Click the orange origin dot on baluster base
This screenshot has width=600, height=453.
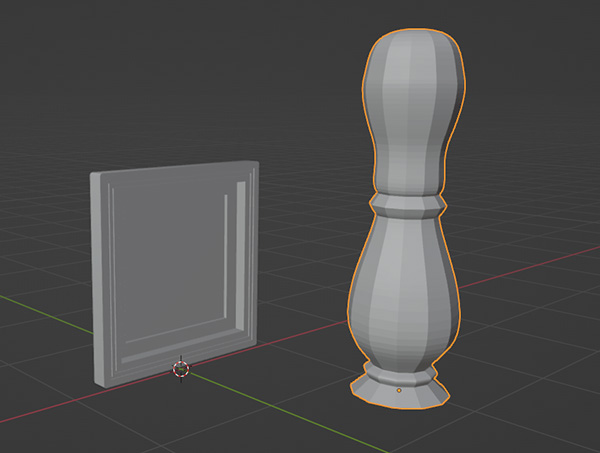pyautogui.click(x=399, y=389)
